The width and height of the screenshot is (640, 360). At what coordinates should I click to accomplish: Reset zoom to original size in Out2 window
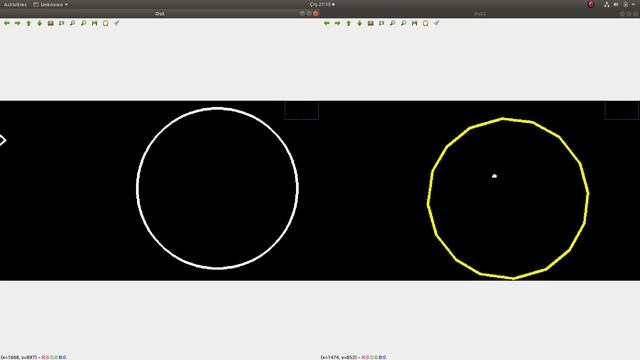tap(371, 23)
